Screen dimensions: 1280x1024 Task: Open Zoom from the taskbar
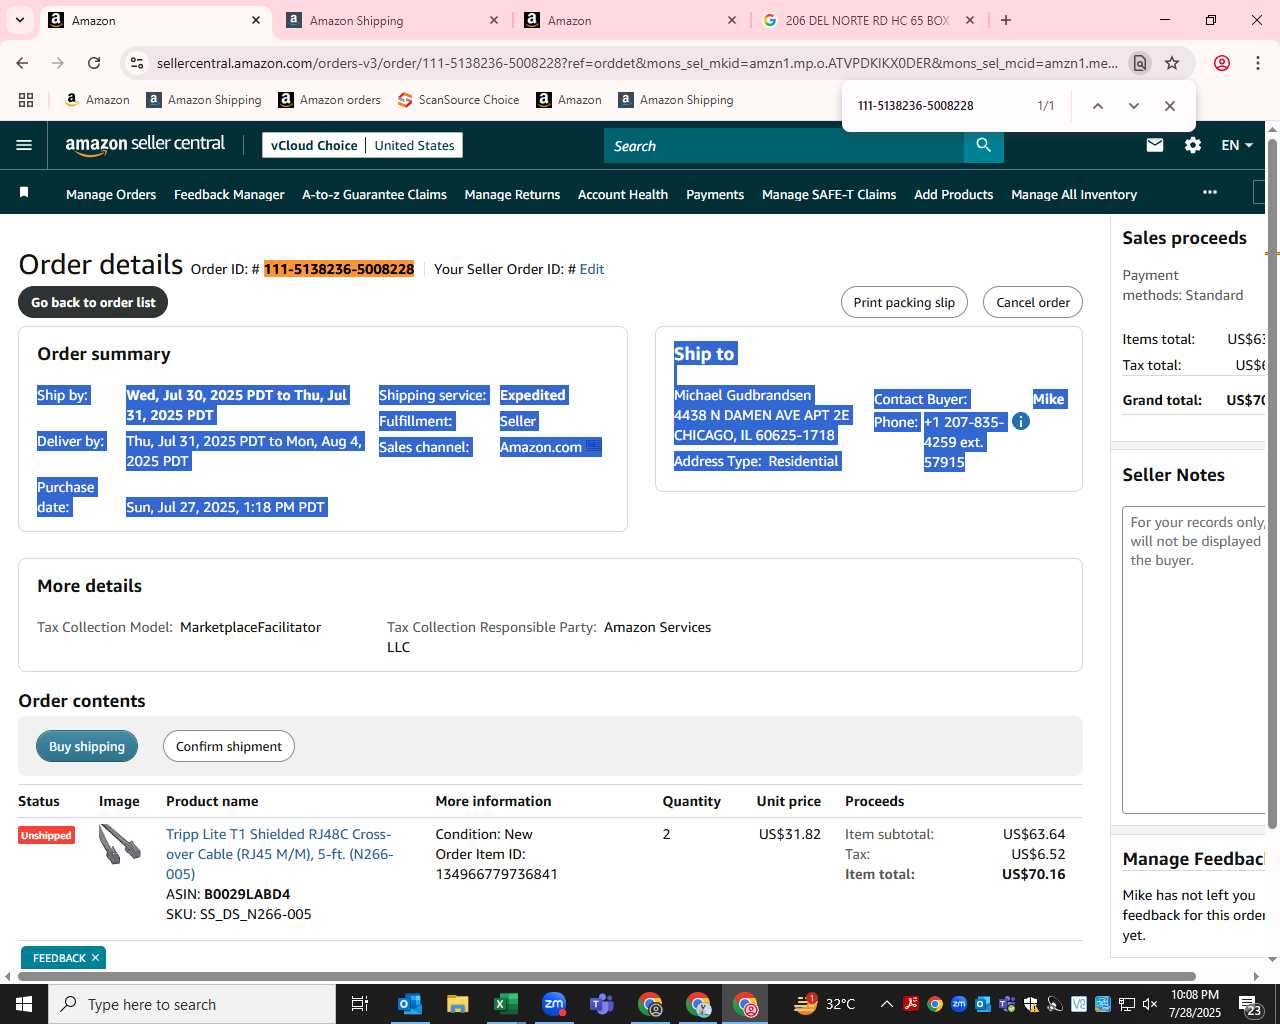tap(554, 1004)
